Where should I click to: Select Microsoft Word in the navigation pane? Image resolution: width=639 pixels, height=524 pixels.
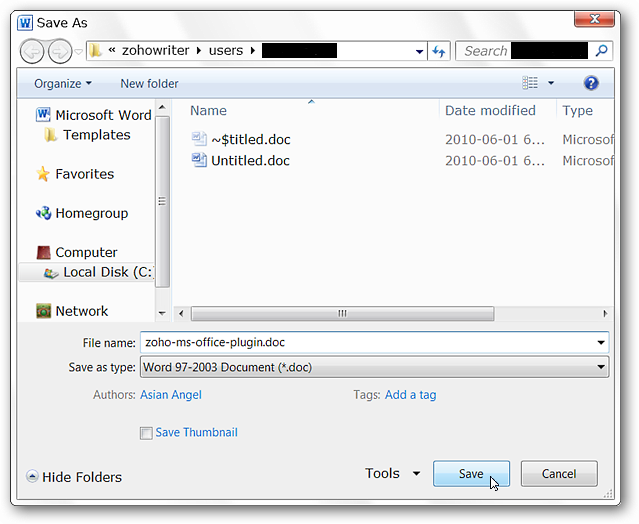103,115
